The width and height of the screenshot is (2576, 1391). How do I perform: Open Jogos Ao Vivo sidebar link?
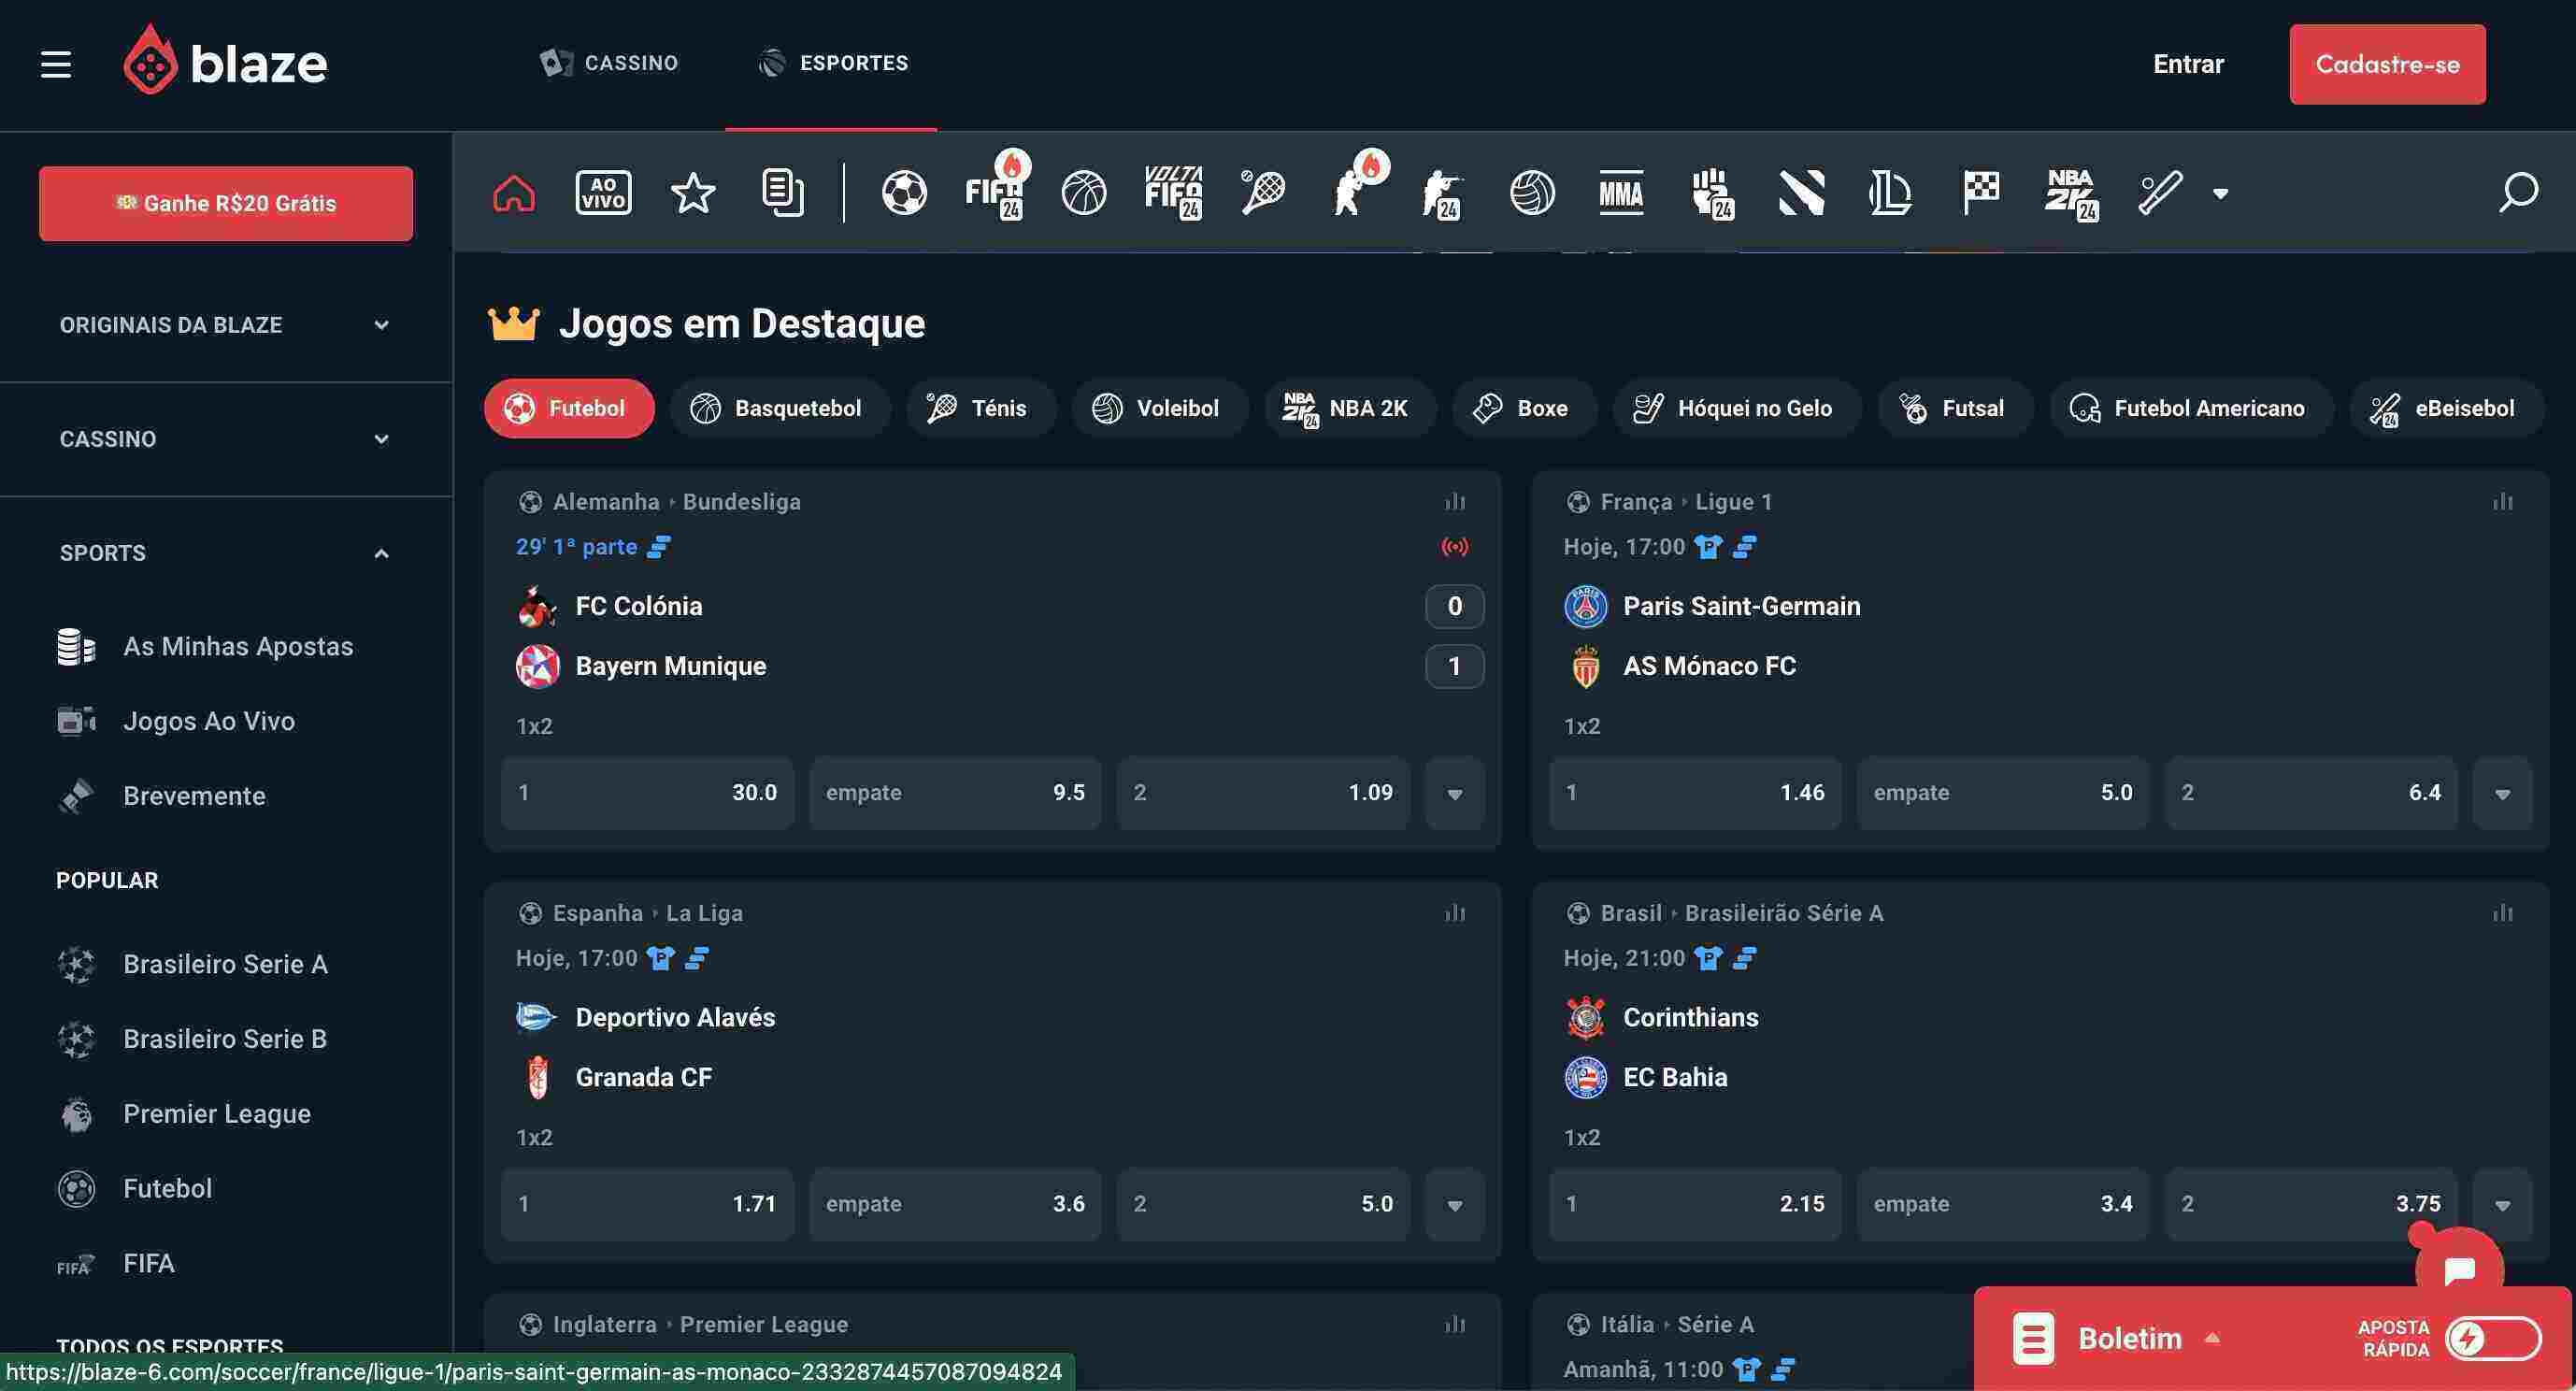(x=176, y=721)
